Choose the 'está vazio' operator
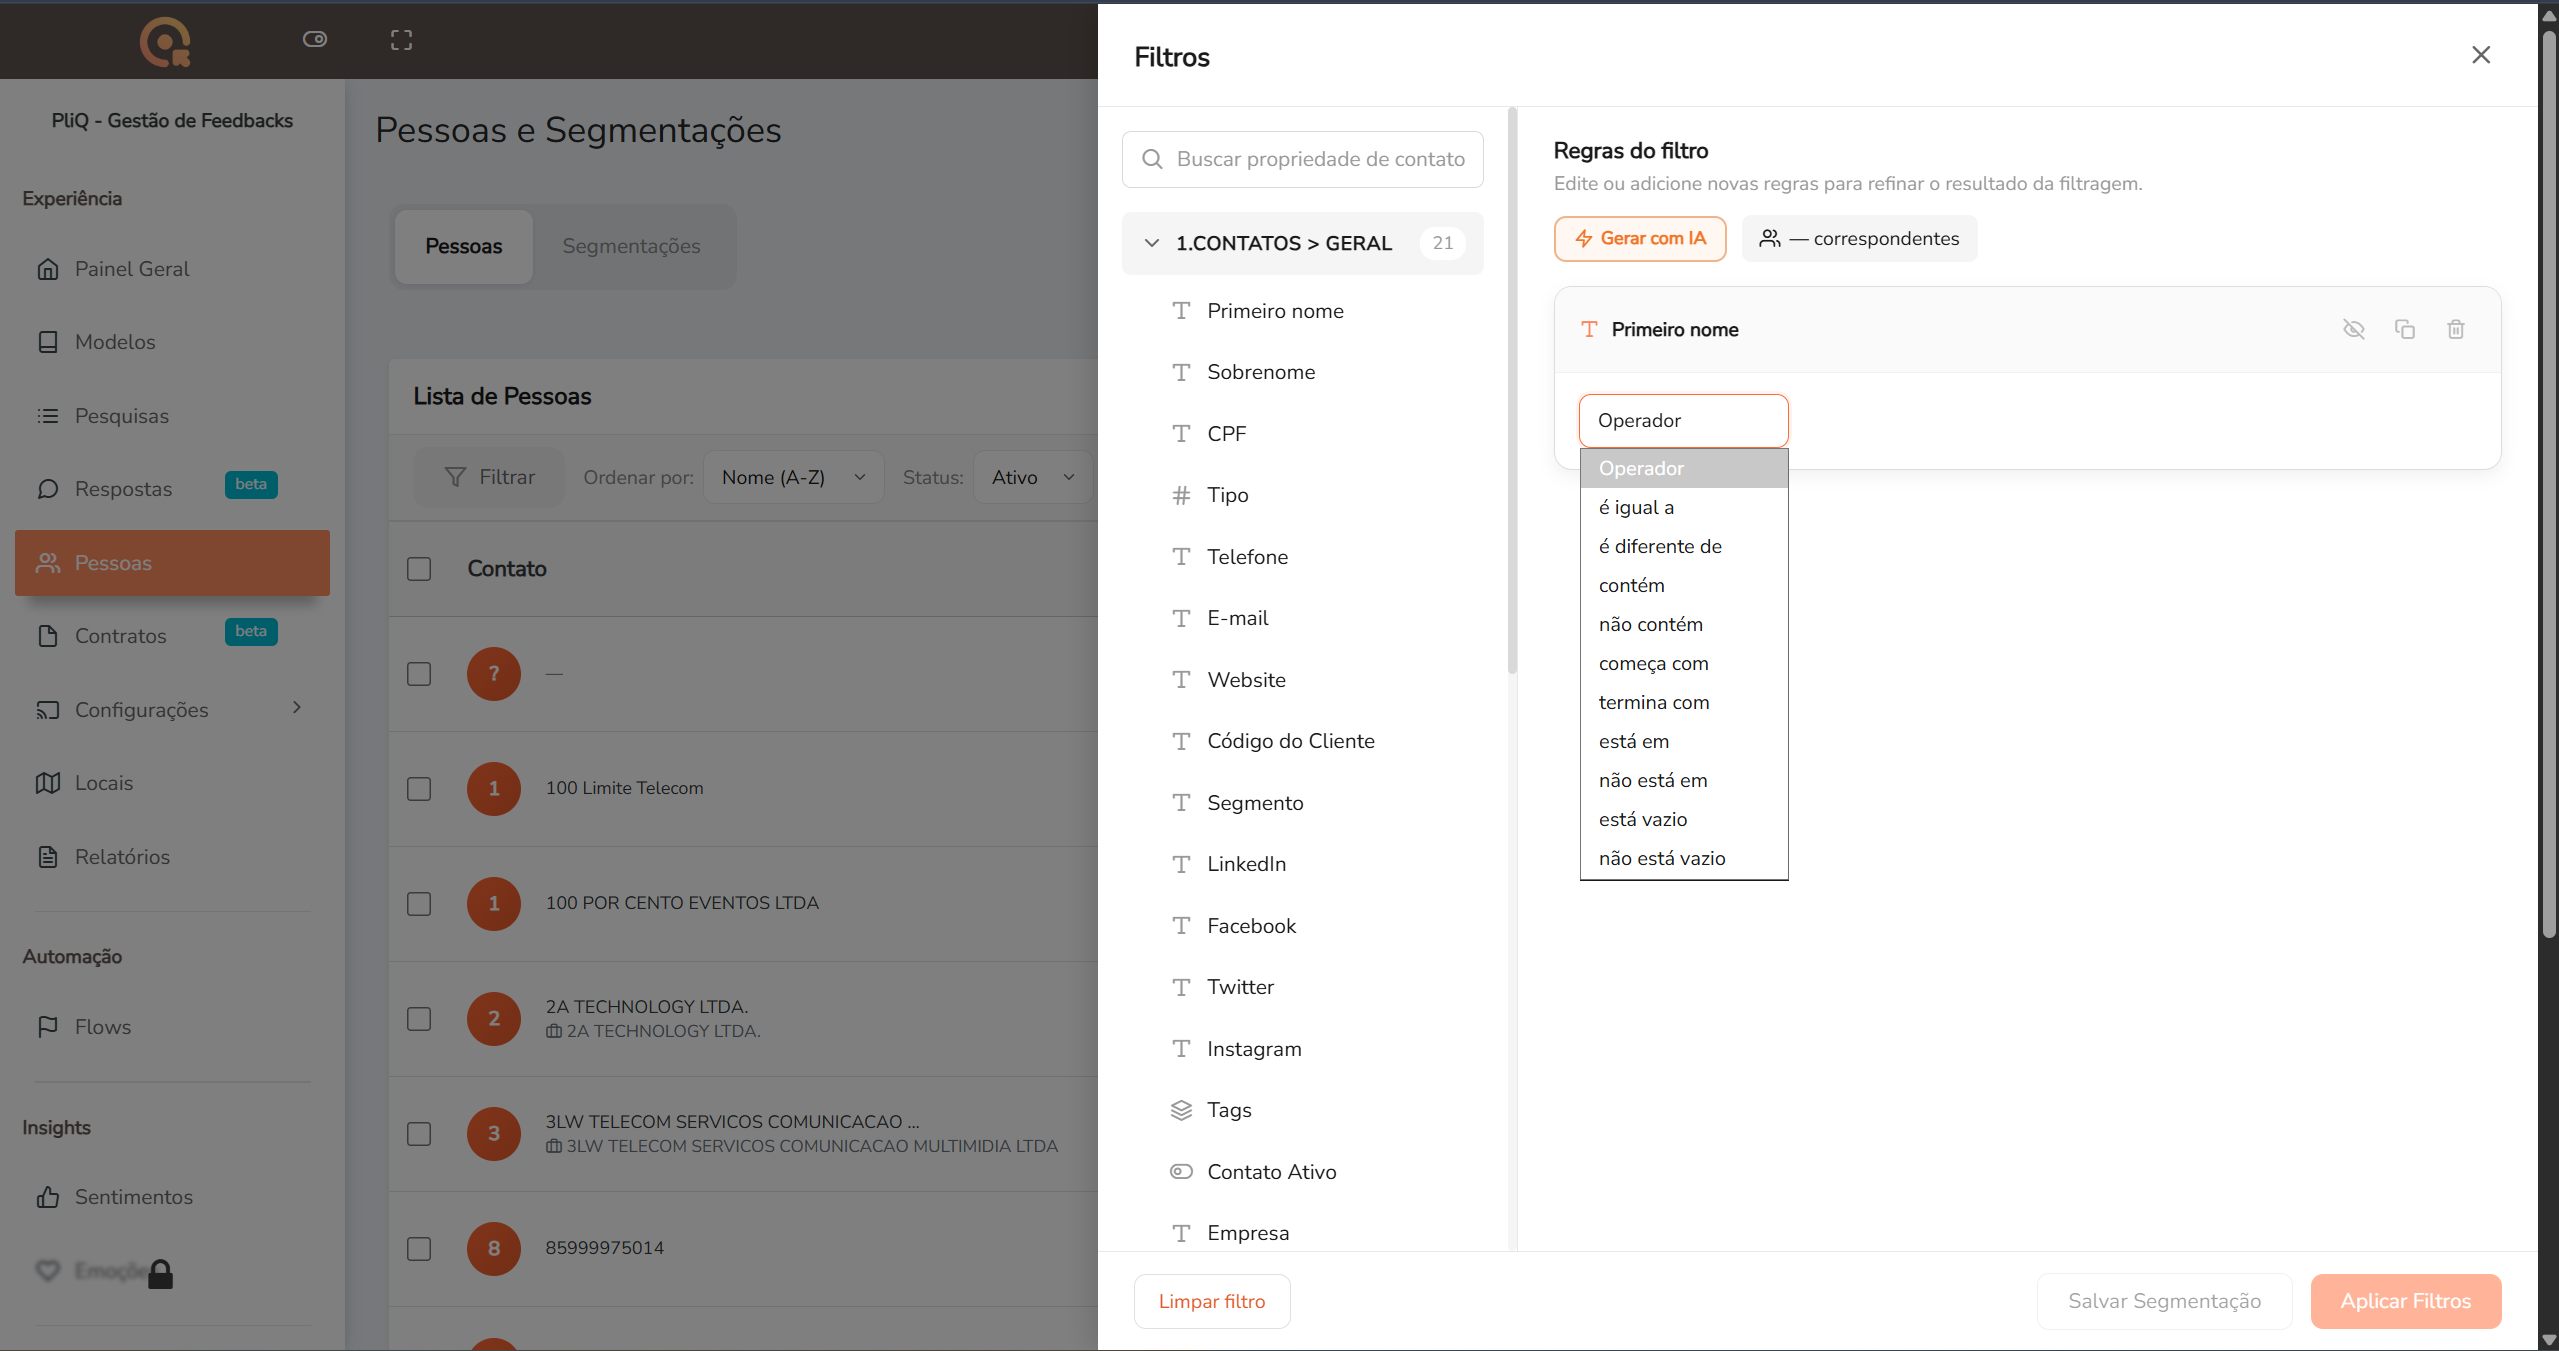 point(1684,819)
